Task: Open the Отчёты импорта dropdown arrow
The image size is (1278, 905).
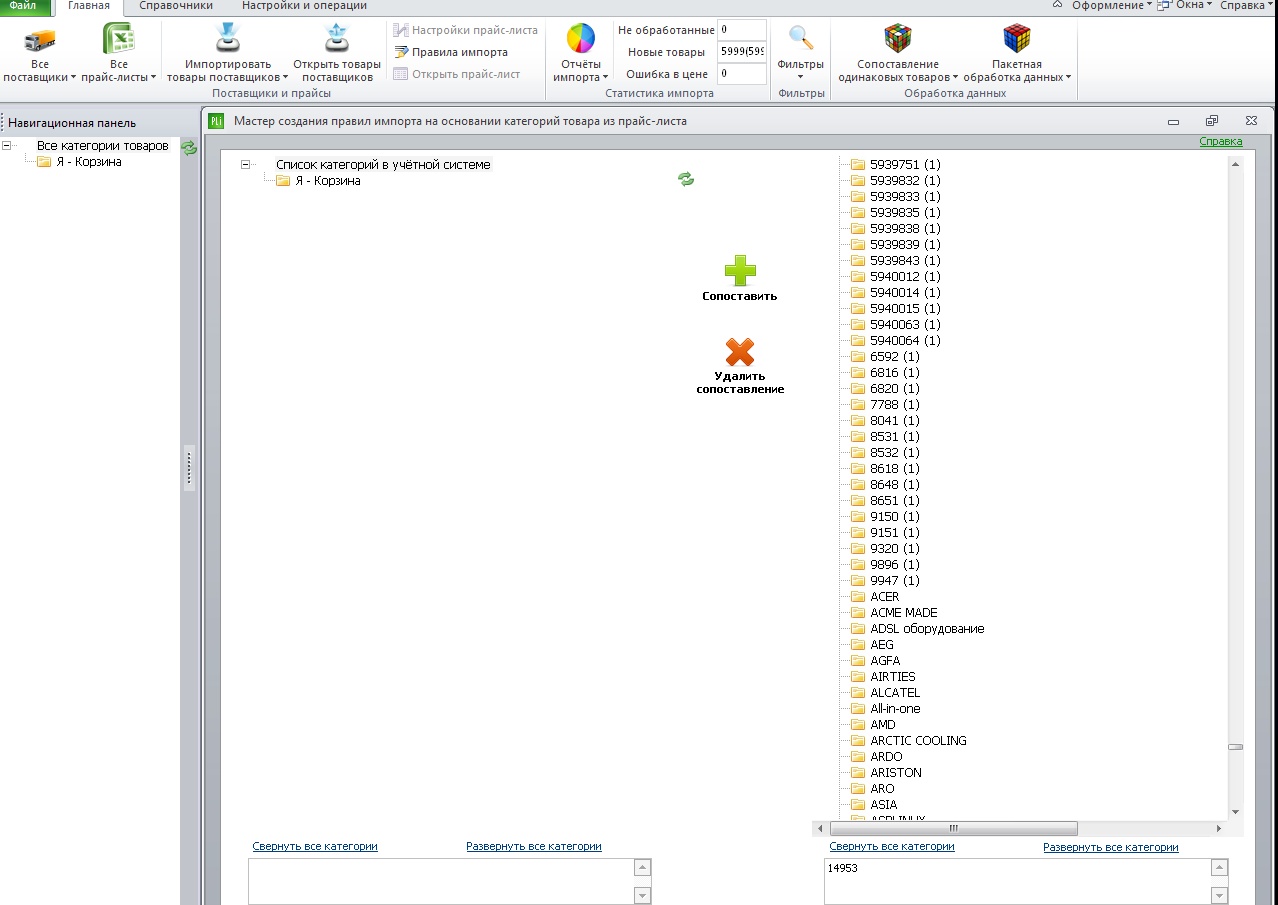Action: 605,78
